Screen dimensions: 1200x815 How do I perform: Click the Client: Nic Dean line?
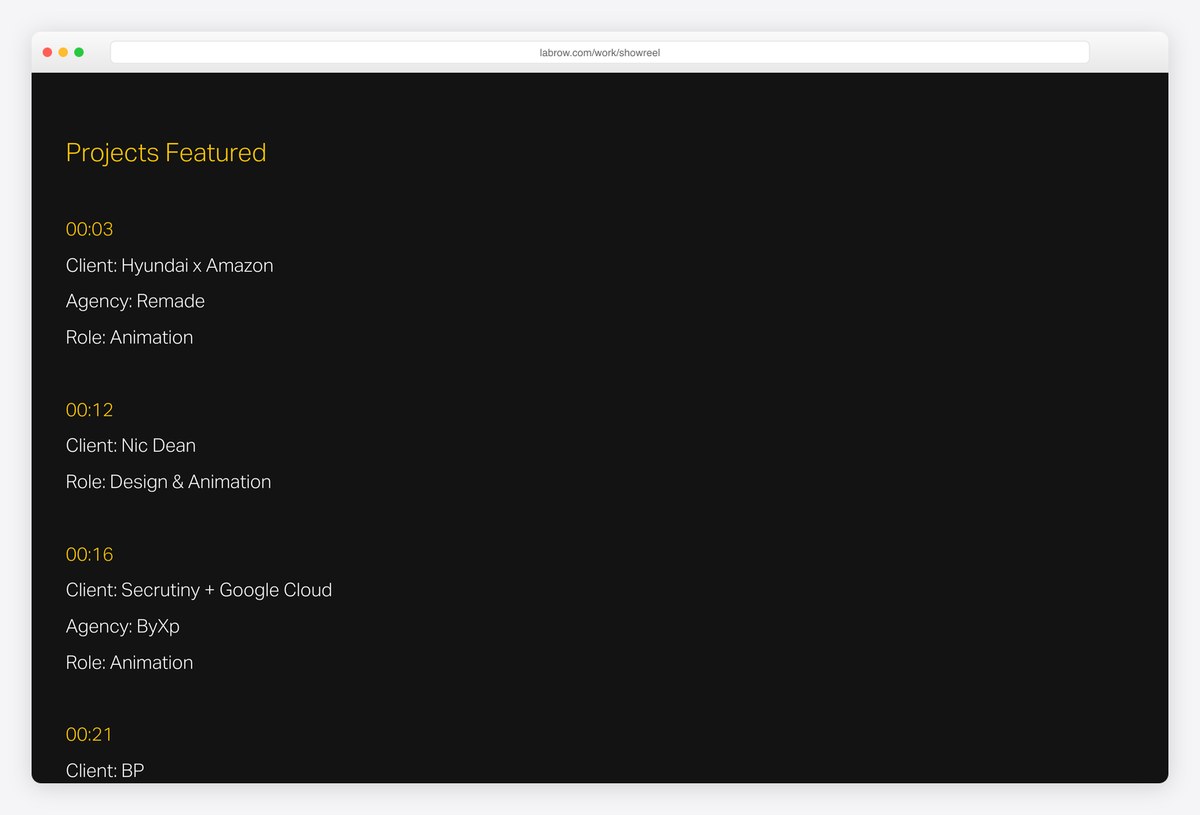pos(131,445)
